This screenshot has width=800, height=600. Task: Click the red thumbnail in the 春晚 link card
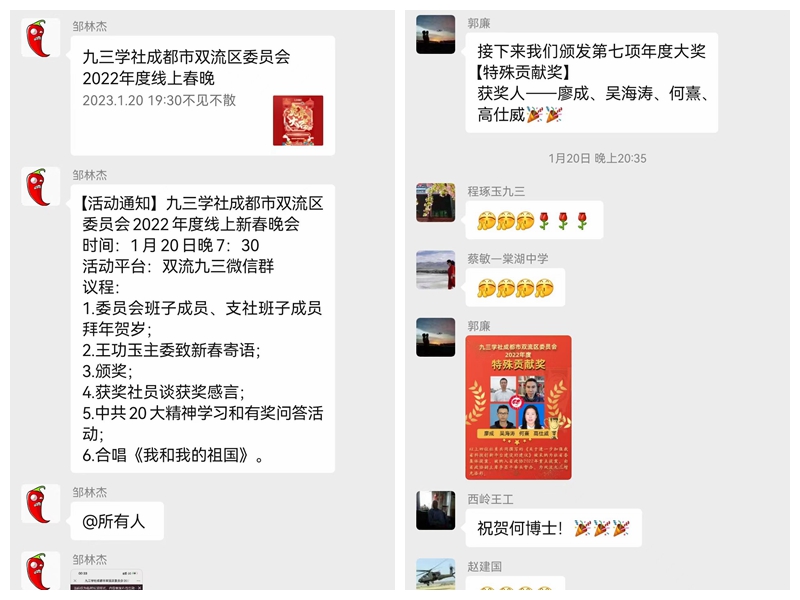coord(298,120)
